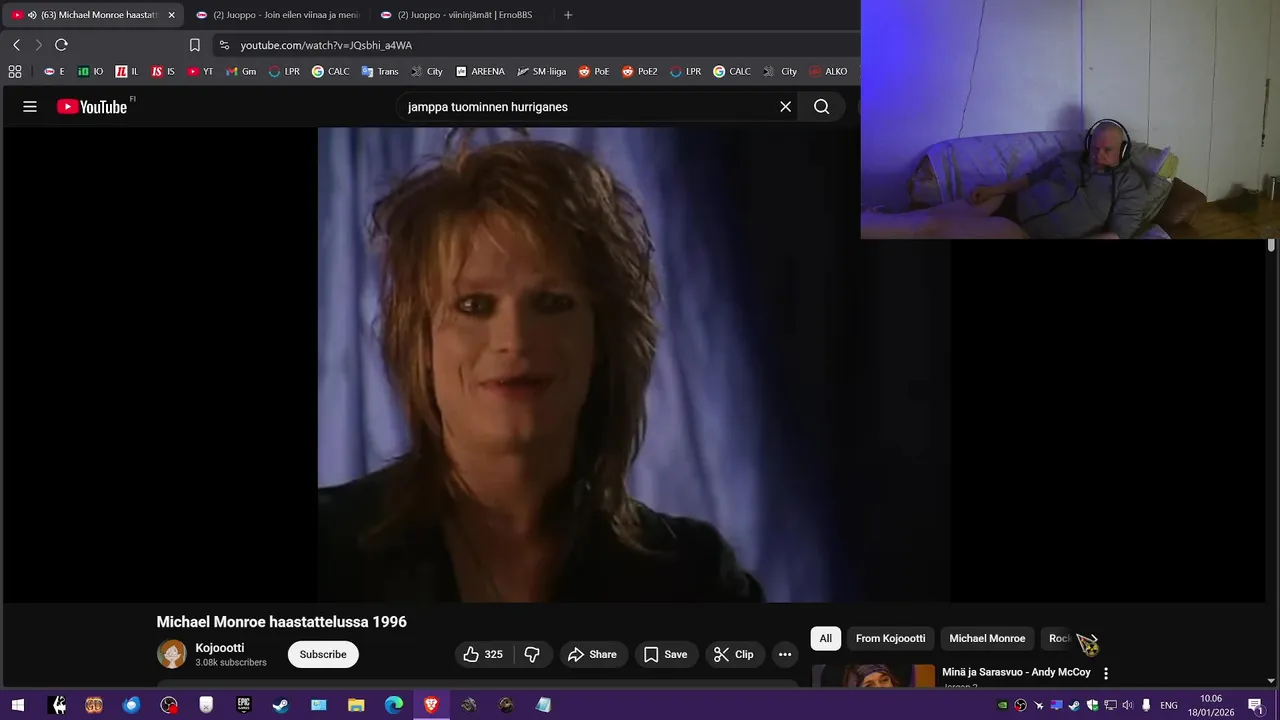Run the search with magnifier button
1280x720 pixels.
pyautogui.click(x=822, y=107)
